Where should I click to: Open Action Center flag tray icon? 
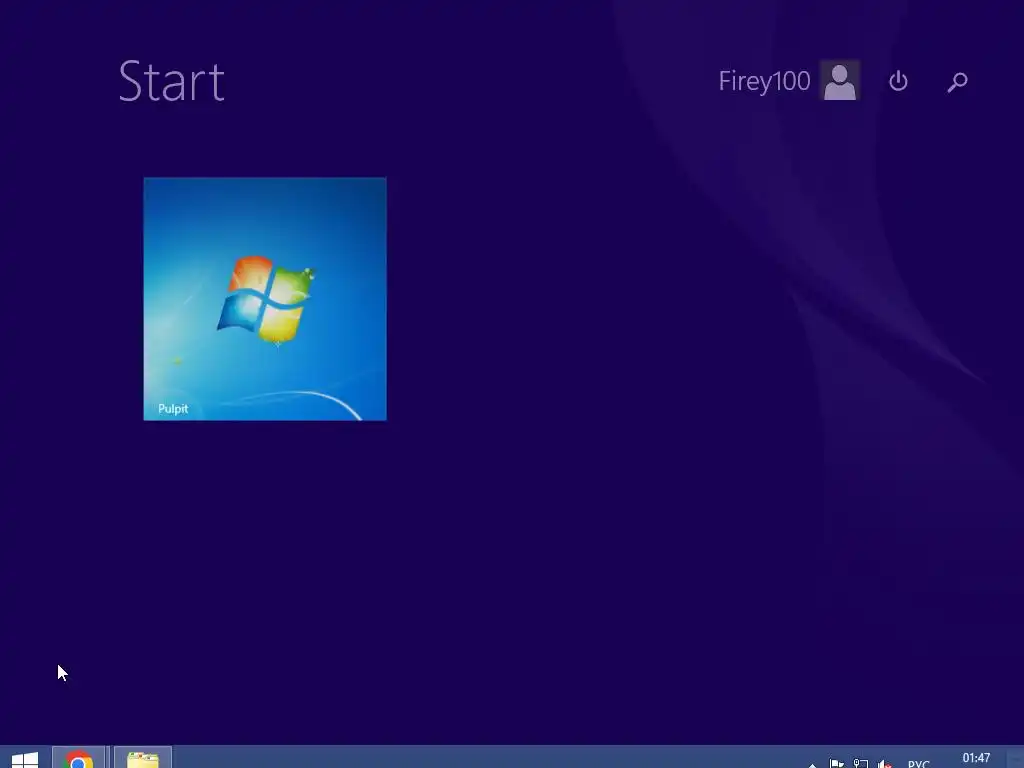coord(836,763)
